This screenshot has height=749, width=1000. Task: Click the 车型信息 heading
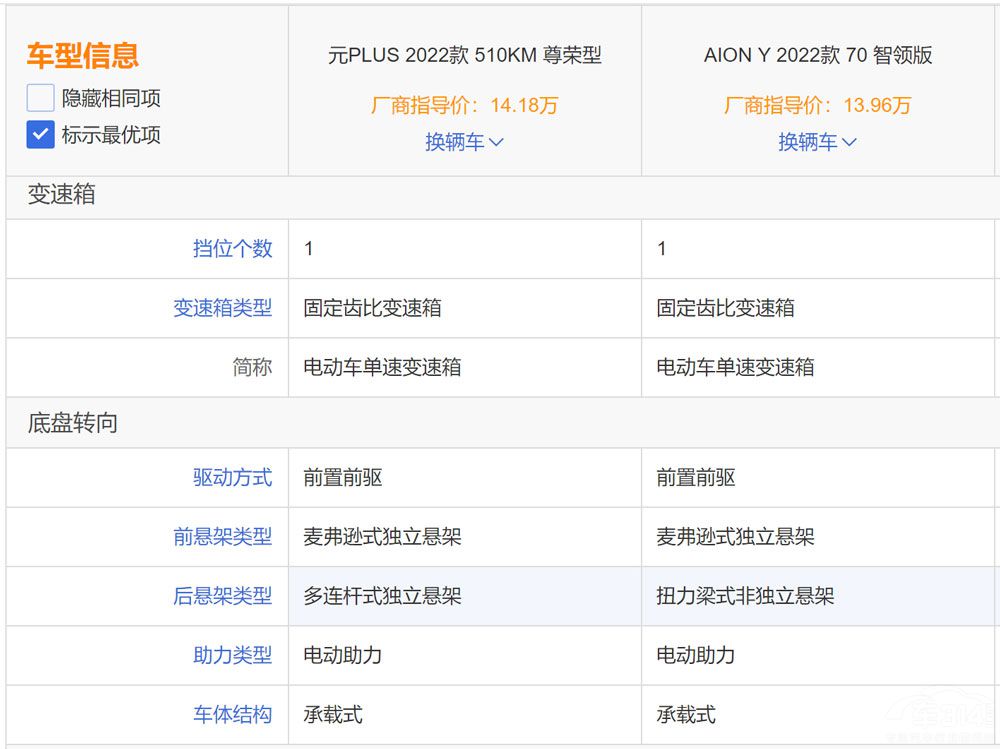[x=82, y=56]
